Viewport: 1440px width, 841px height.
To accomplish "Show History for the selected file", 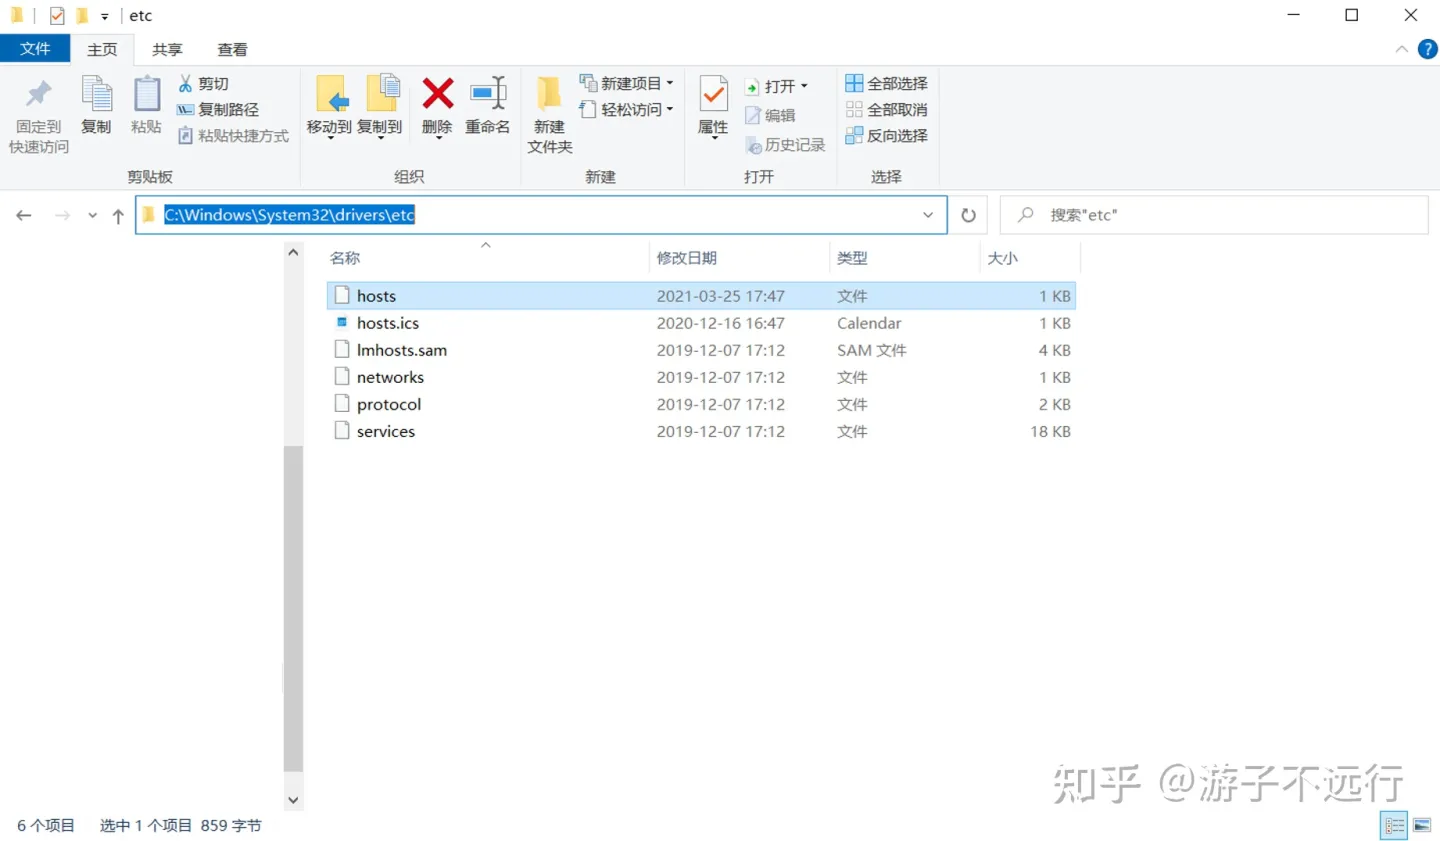I will pos(785,146).
